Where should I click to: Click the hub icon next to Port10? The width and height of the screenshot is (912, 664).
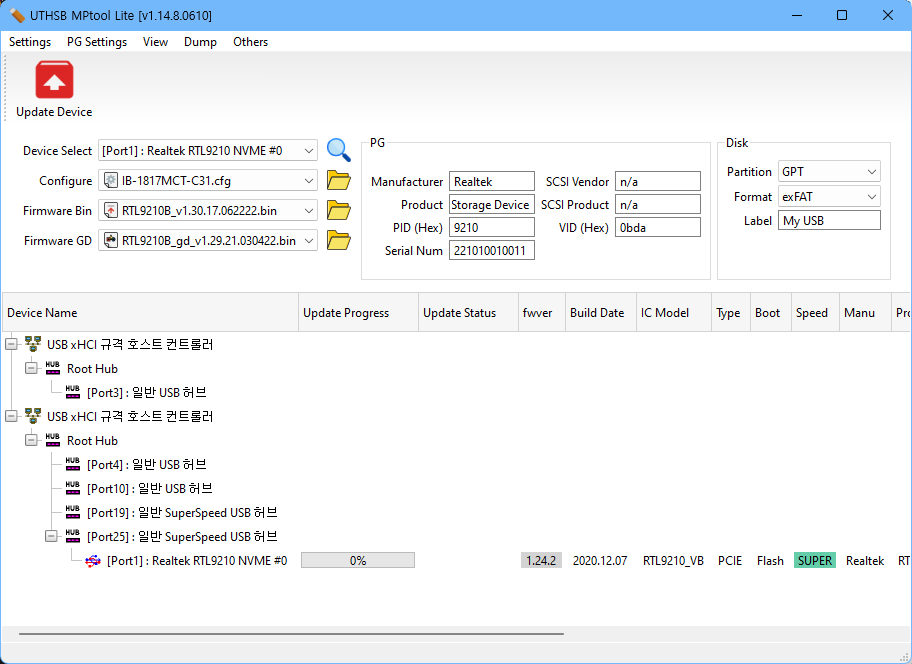73,488
